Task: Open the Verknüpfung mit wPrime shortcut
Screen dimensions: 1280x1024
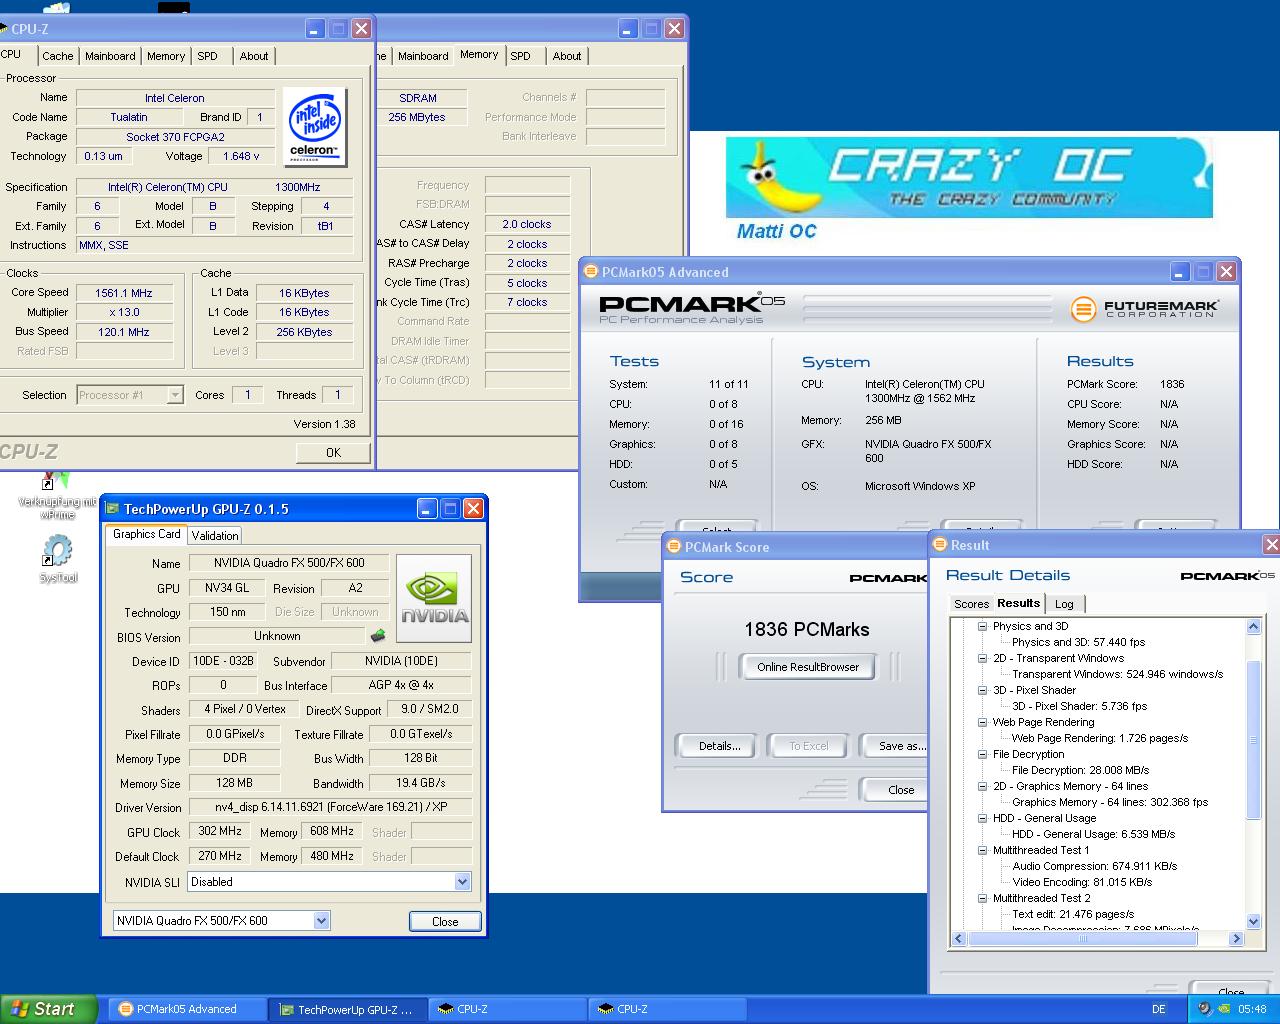Action: (x=57, y=496)
